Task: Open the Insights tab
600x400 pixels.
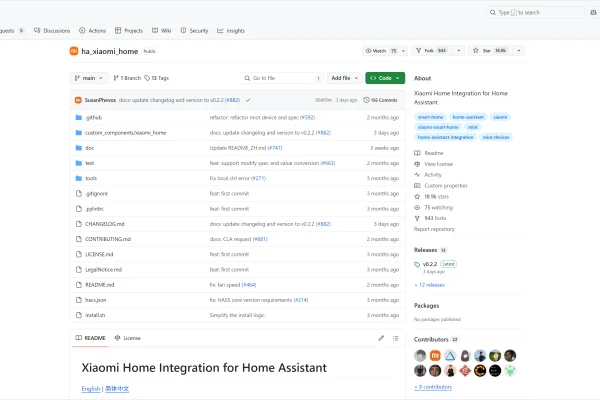Action: [231, 31]
